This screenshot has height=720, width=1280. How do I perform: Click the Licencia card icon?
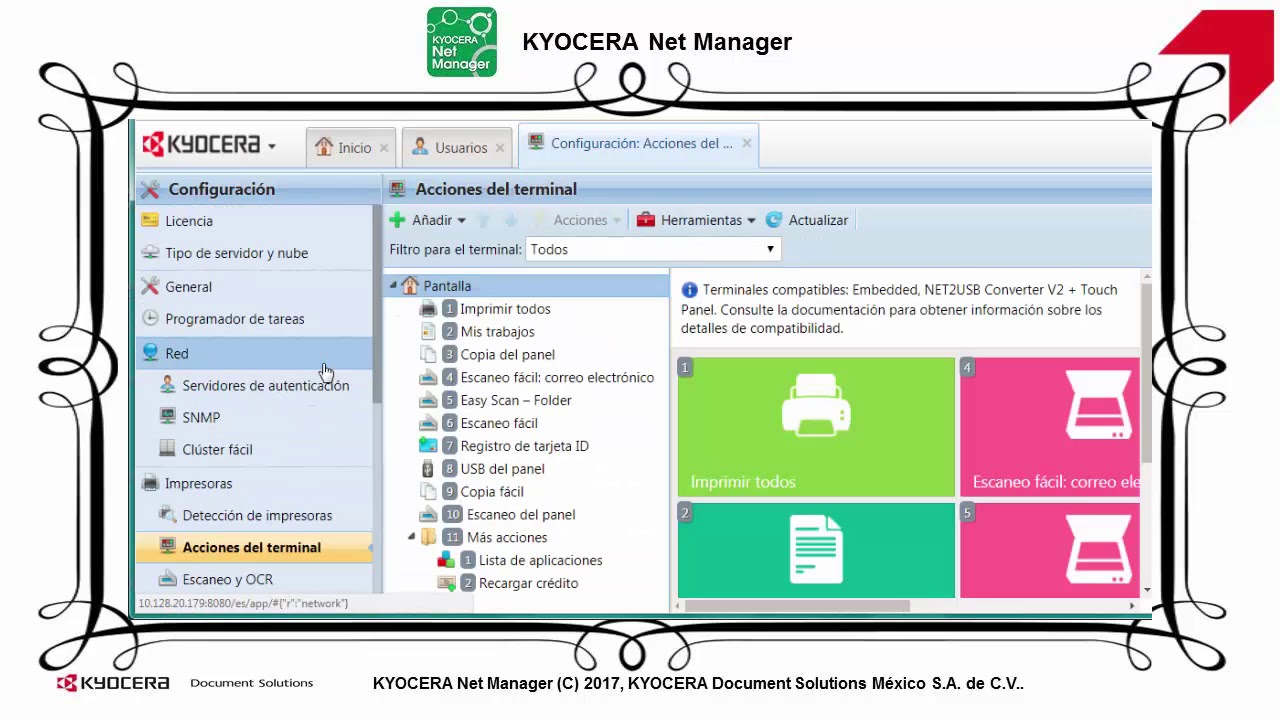click(x=150, y=220)
